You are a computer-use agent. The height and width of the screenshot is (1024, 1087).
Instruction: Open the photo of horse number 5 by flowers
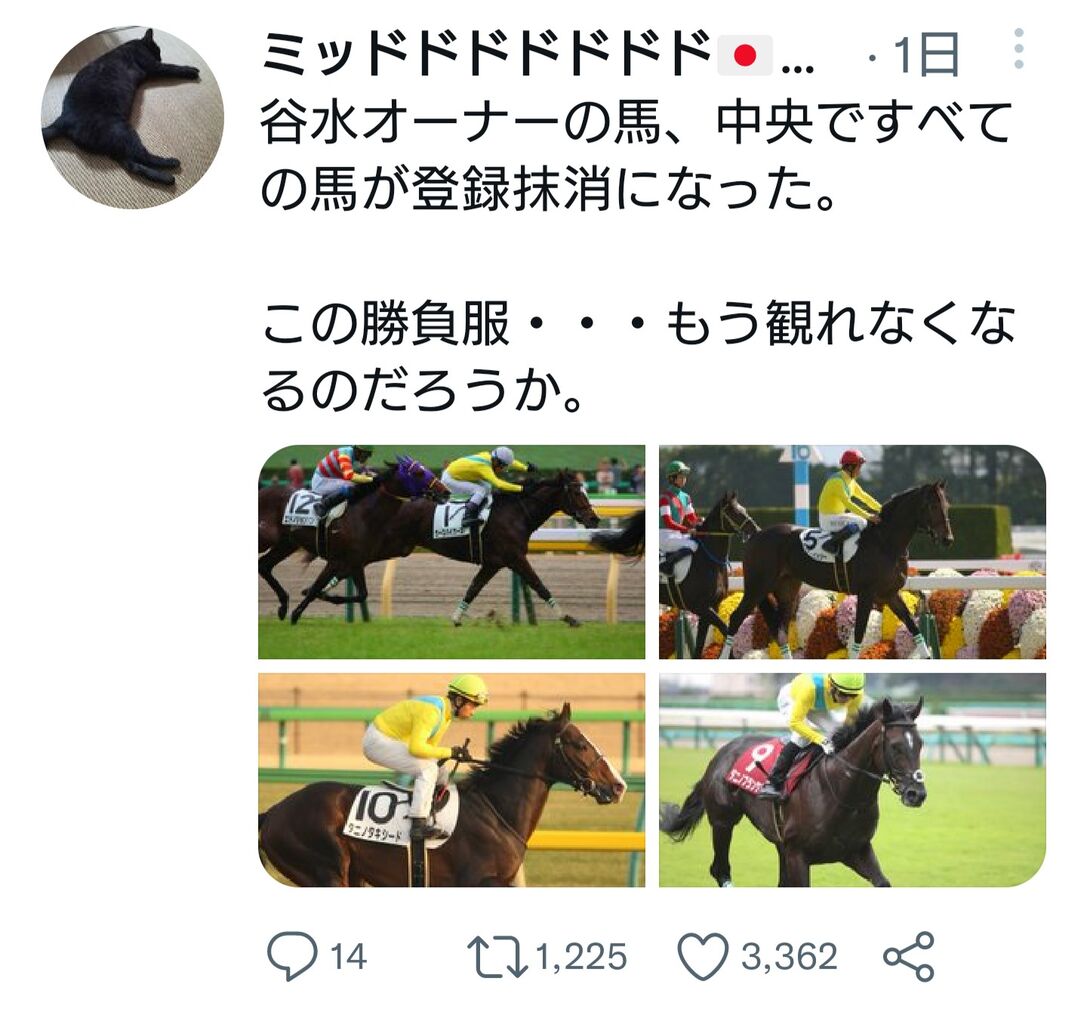click(x=852, y=552)
